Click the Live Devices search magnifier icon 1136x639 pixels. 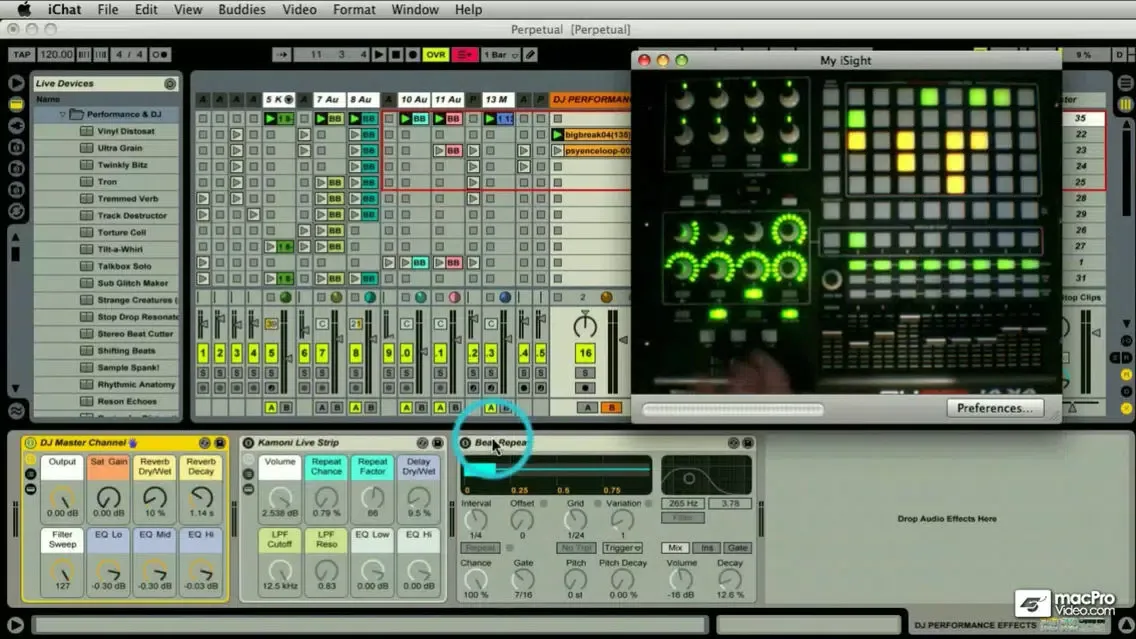[x=170, y=83]
